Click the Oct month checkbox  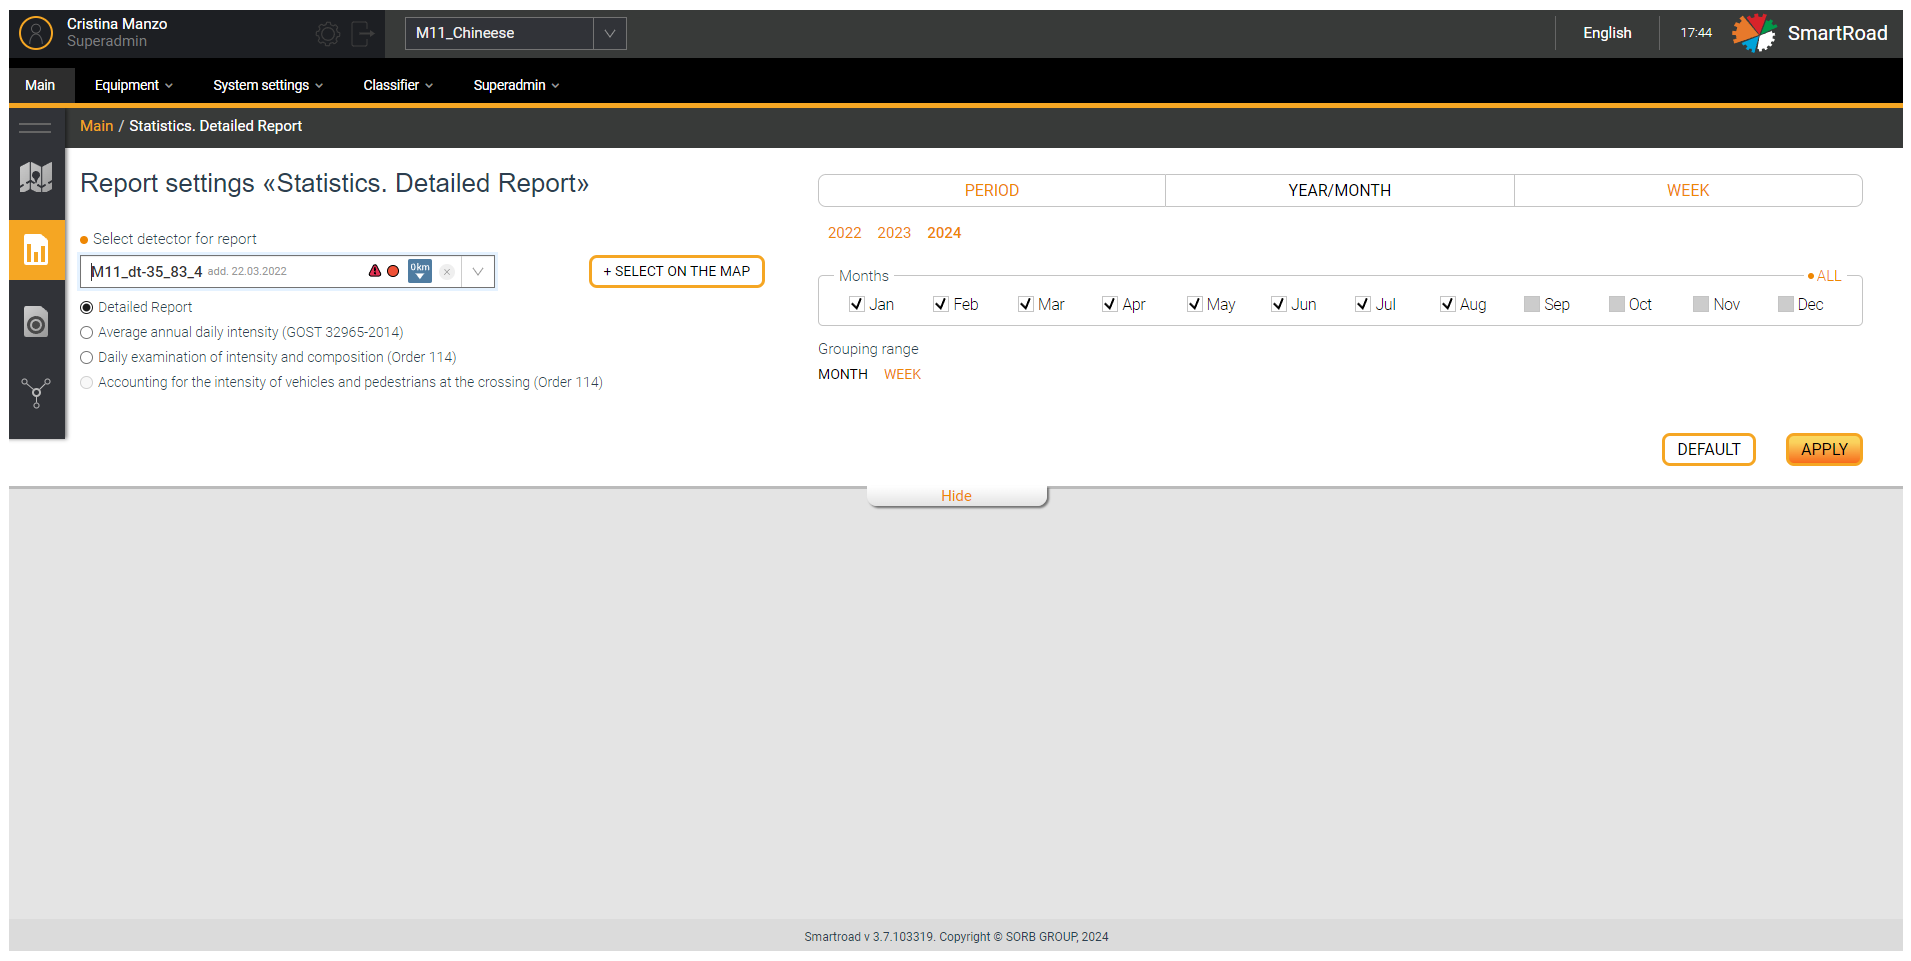point(1617,304)
